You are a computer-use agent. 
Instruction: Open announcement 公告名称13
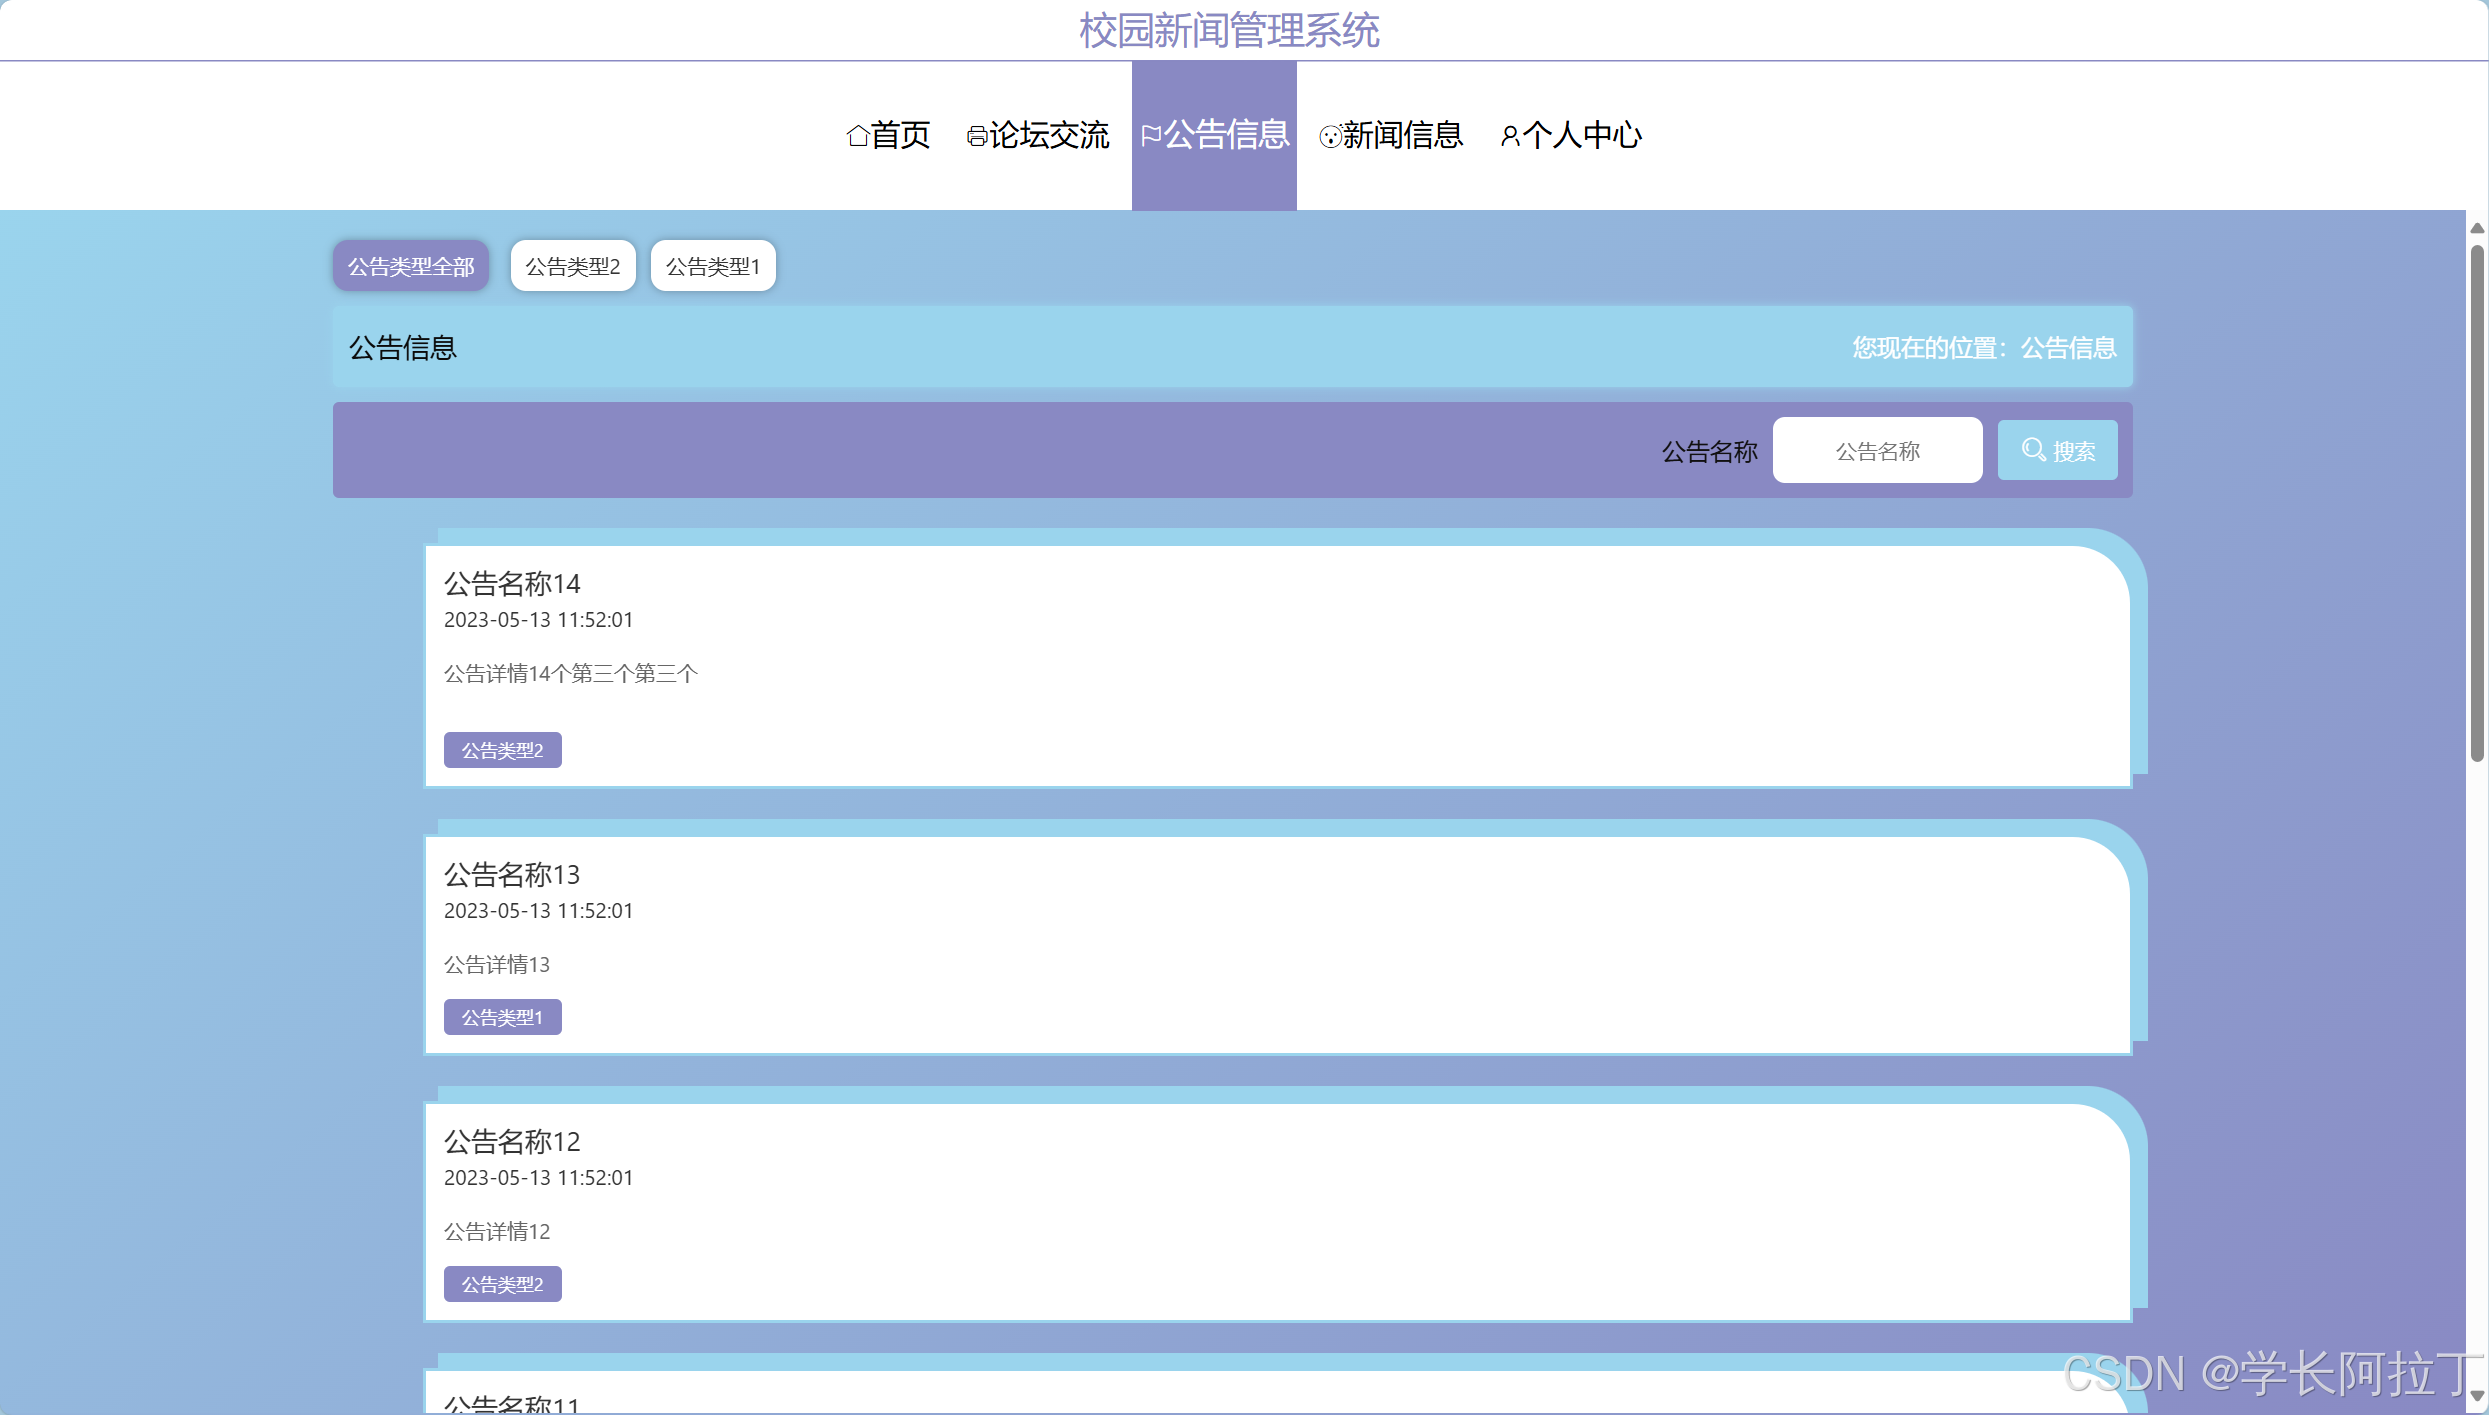click(512, 874)
